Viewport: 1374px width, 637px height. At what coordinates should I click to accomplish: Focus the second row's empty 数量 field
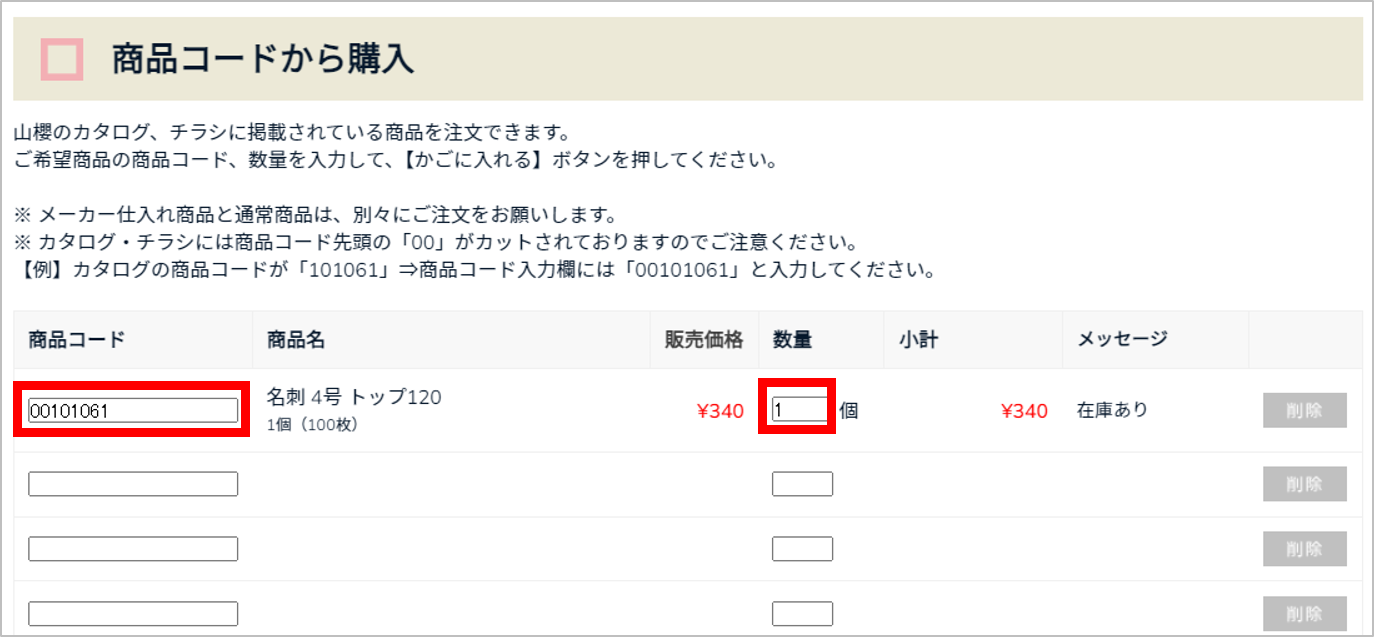[802, 484]
